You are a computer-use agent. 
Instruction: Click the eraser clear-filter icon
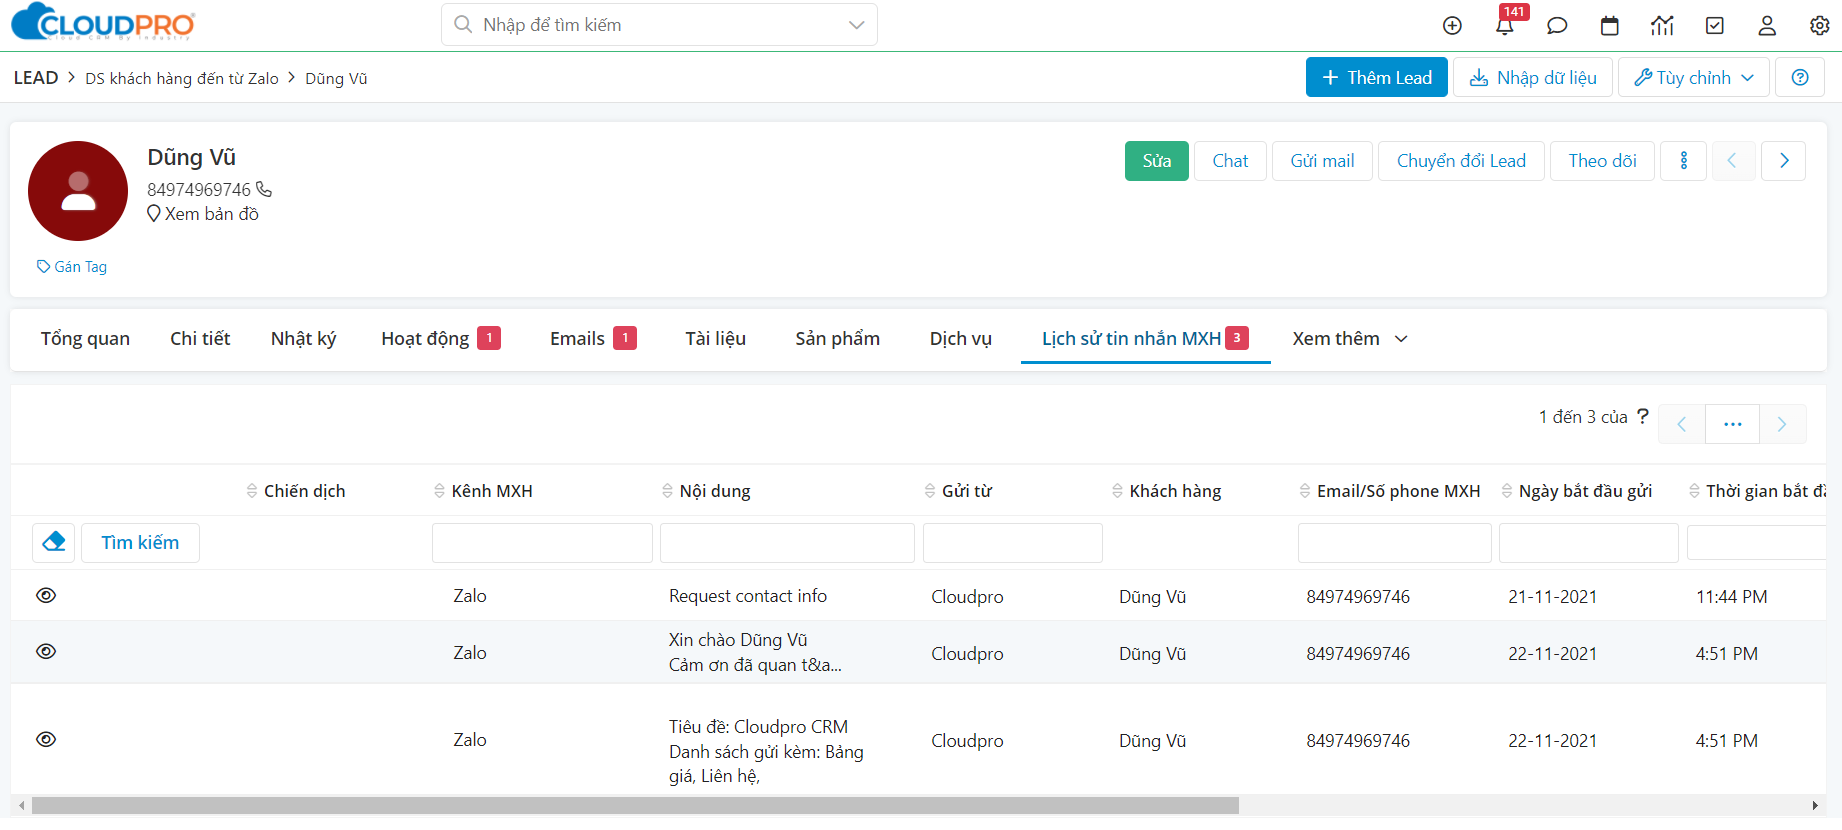(54, 542)
